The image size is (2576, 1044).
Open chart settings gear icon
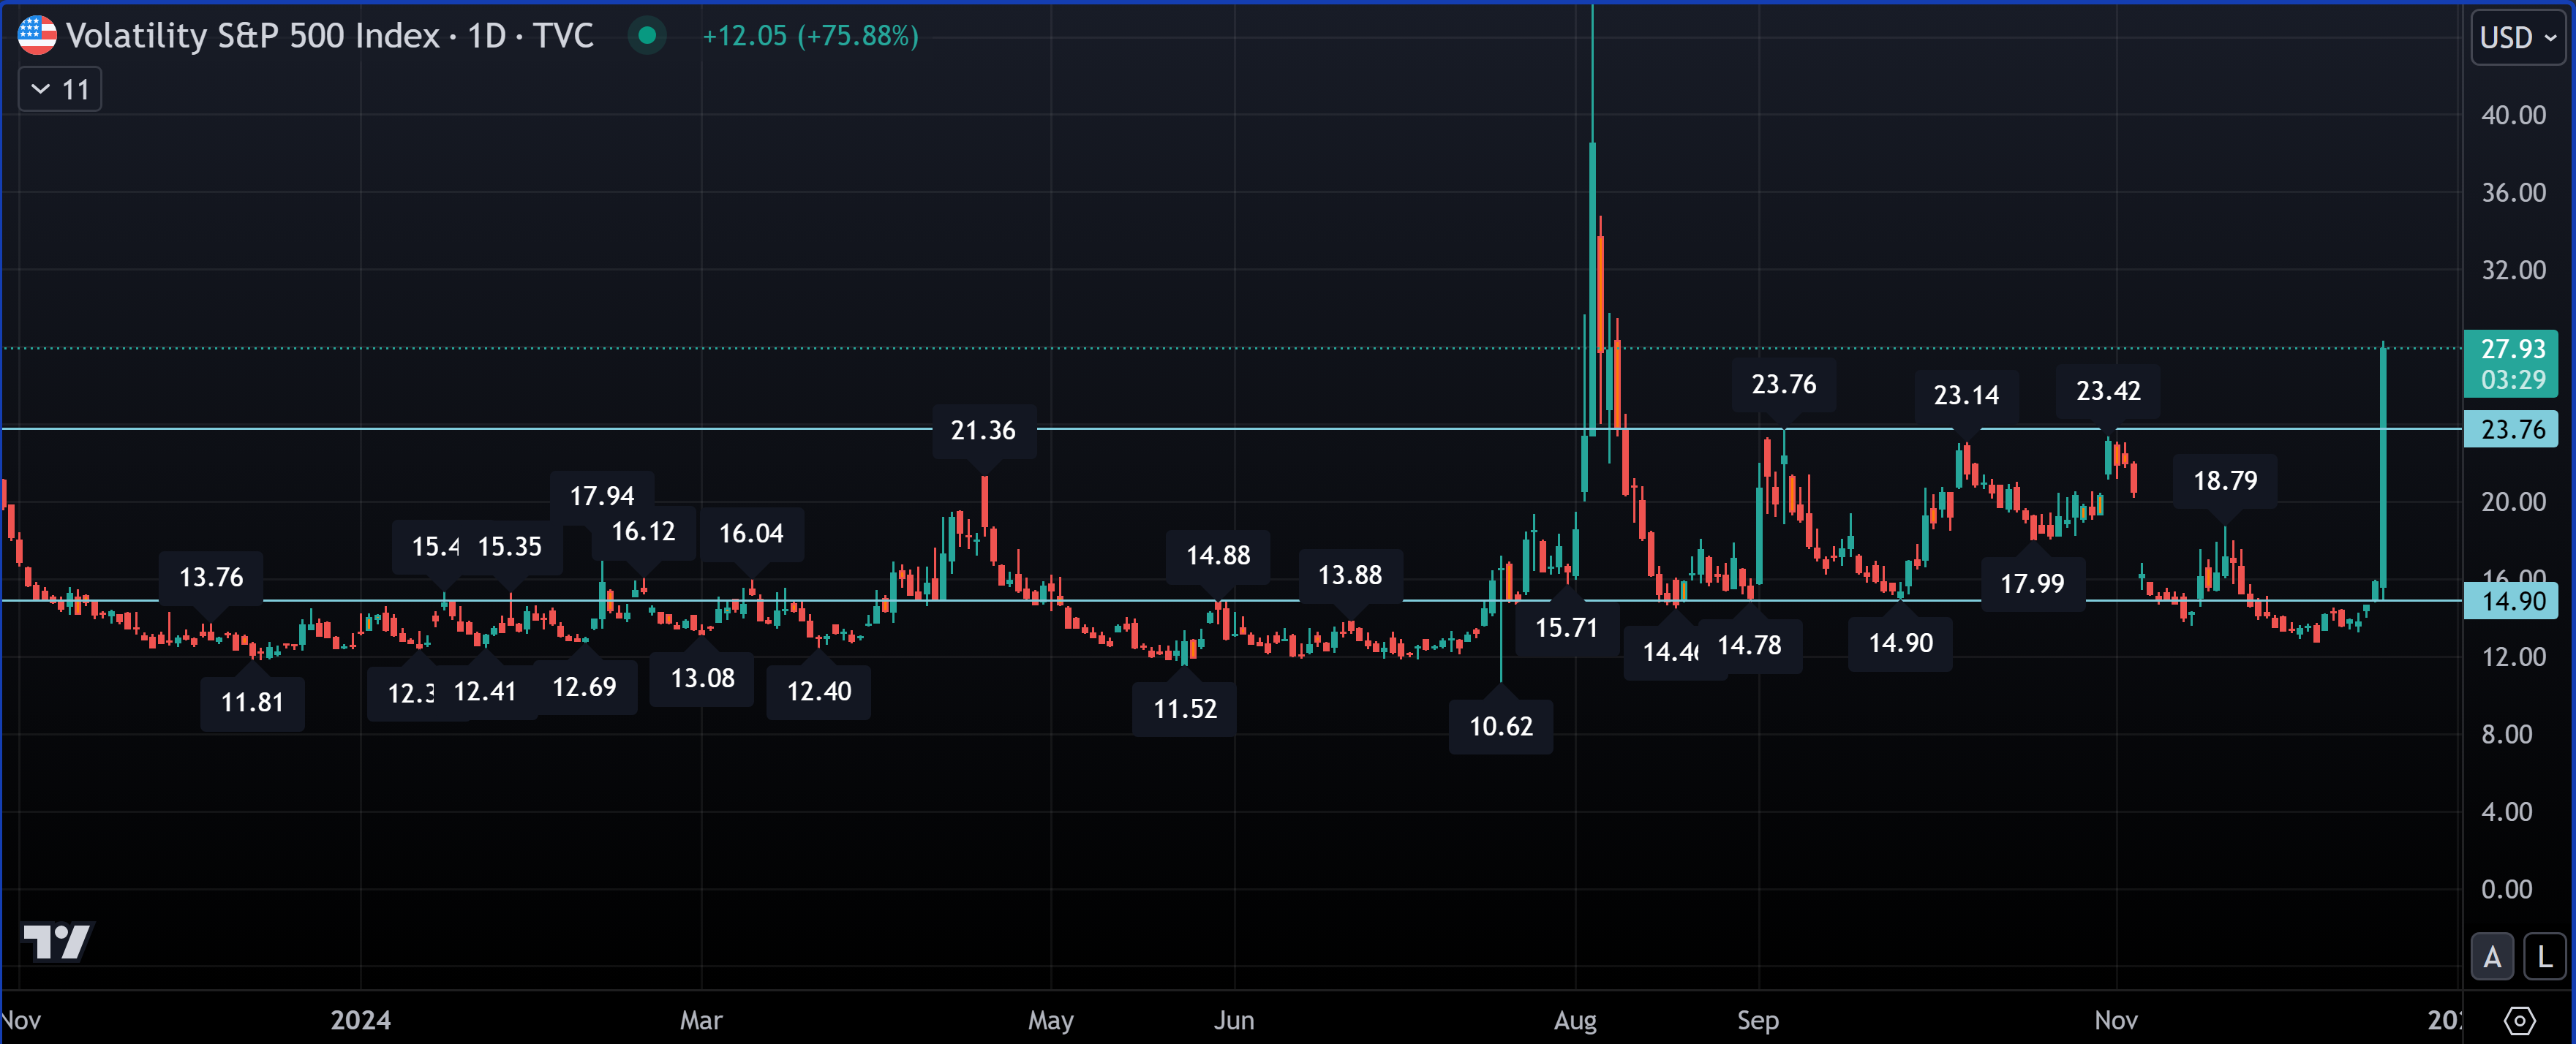tap(2518, 1020)
